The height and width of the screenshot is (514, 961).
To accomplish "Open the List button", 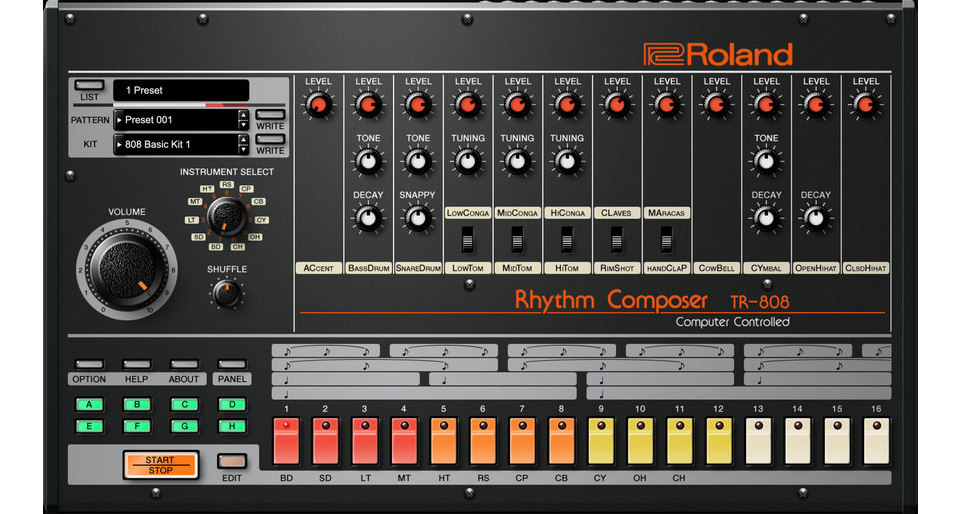I will tap(89, 85).
